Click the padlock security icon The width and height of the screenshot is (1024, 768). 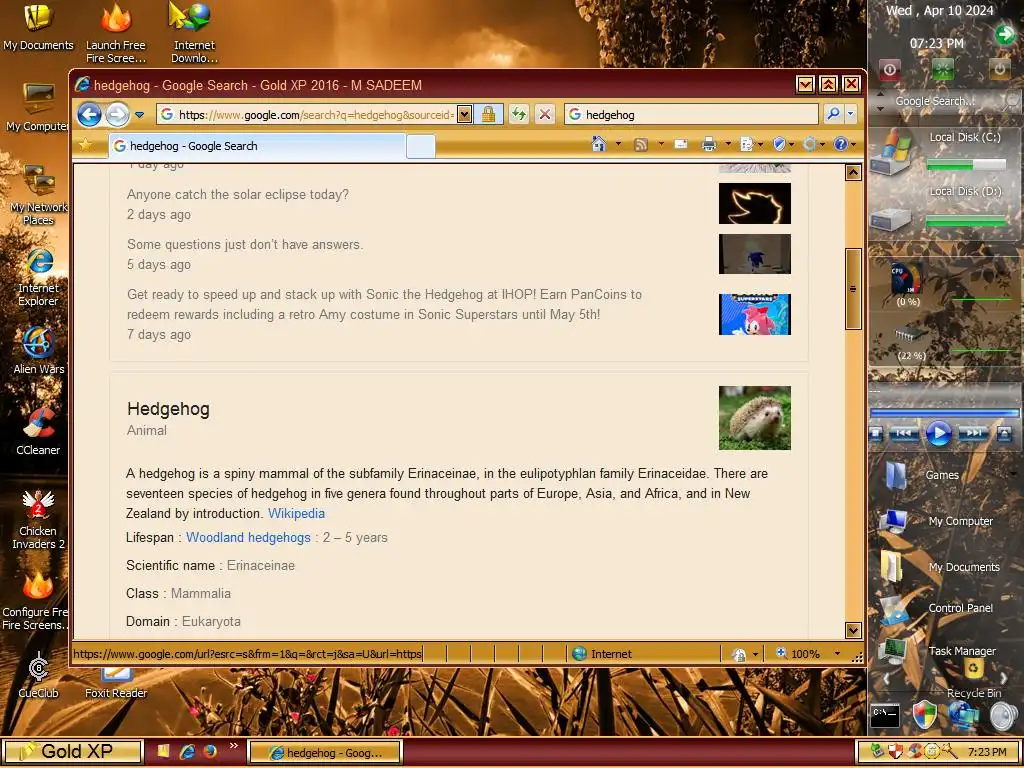[488, 115]
